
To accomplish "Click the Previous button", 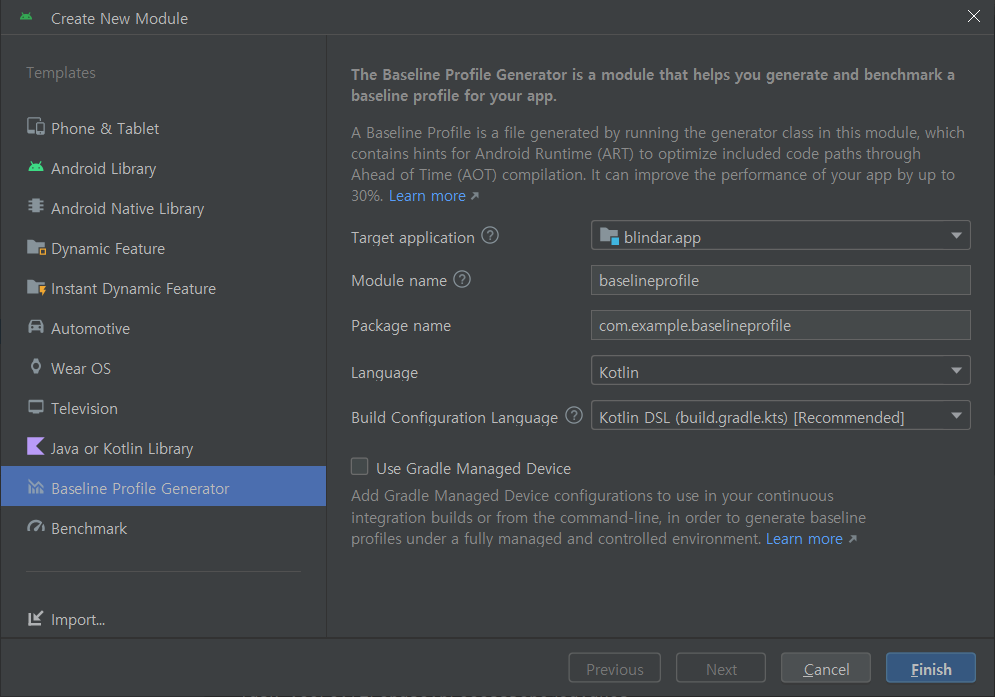I will [x=614, y=668].
